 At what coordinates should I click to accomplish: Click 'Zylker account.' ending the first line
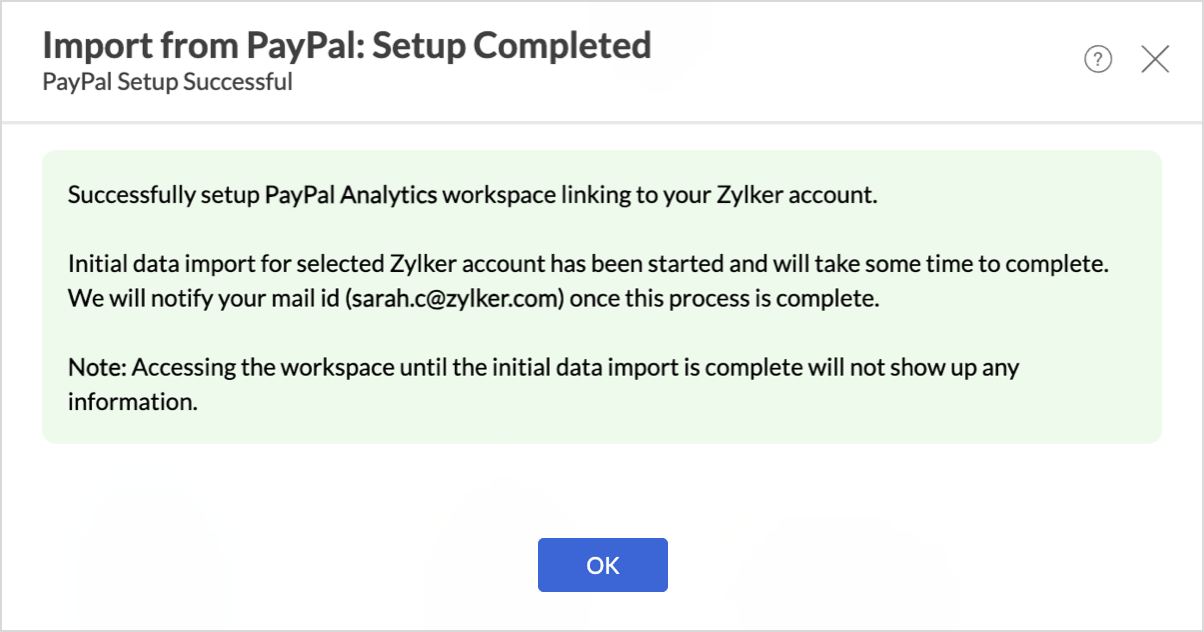tap(798, 195)
